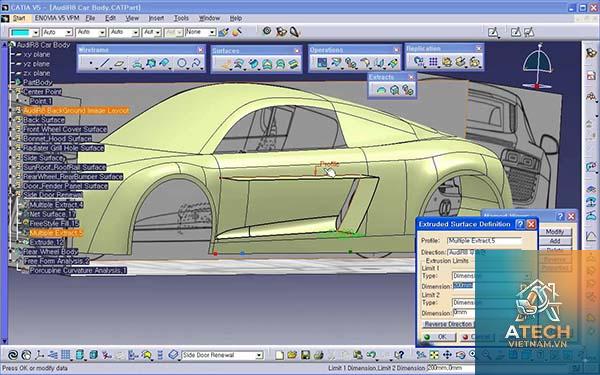The image size is (600, 375).
Task: Click the sketch icon at top-right toolbar
Action: (x=494, y=33)
